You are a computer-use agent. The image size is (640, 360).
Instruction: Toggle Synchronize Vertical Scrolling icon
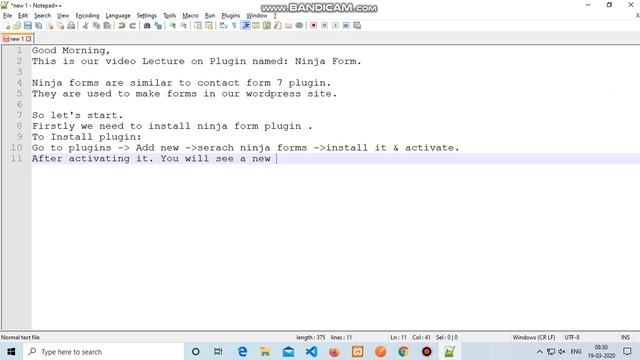point(198,26)
